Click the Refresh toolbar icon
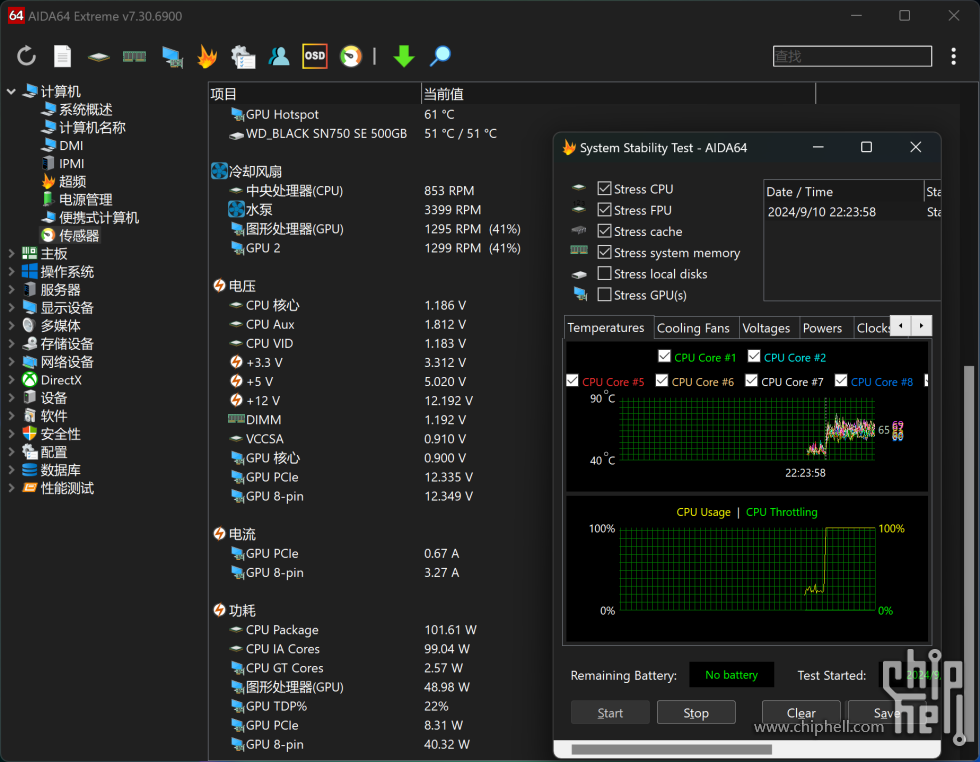Image resolution: width=980 pixels, height=762 pixels. pyautogui.click(x=26, y=56)
